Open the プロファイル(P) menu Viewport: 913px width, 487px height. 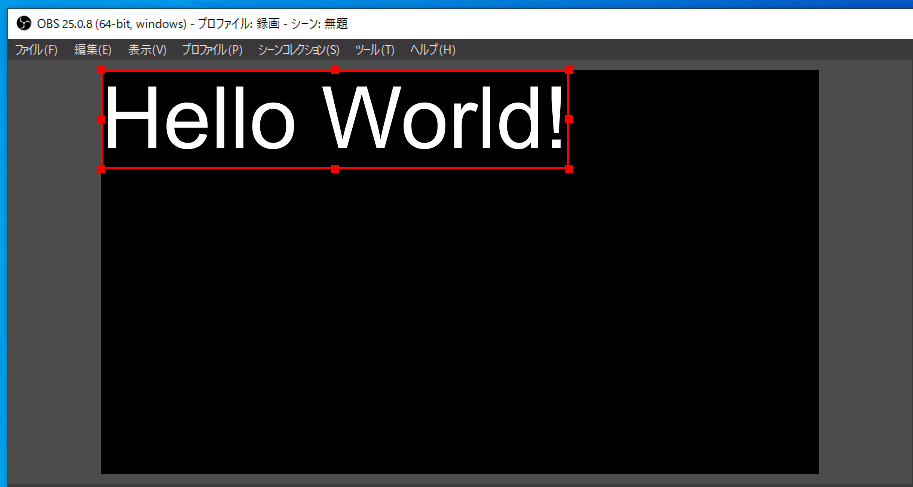click(x=212, y=50)
